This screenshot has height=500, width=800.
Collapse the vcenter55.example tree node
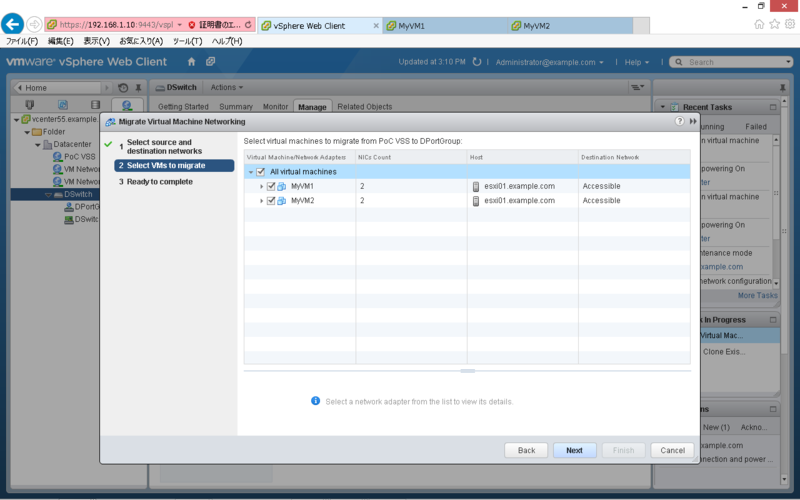click(x=16, y=119)
